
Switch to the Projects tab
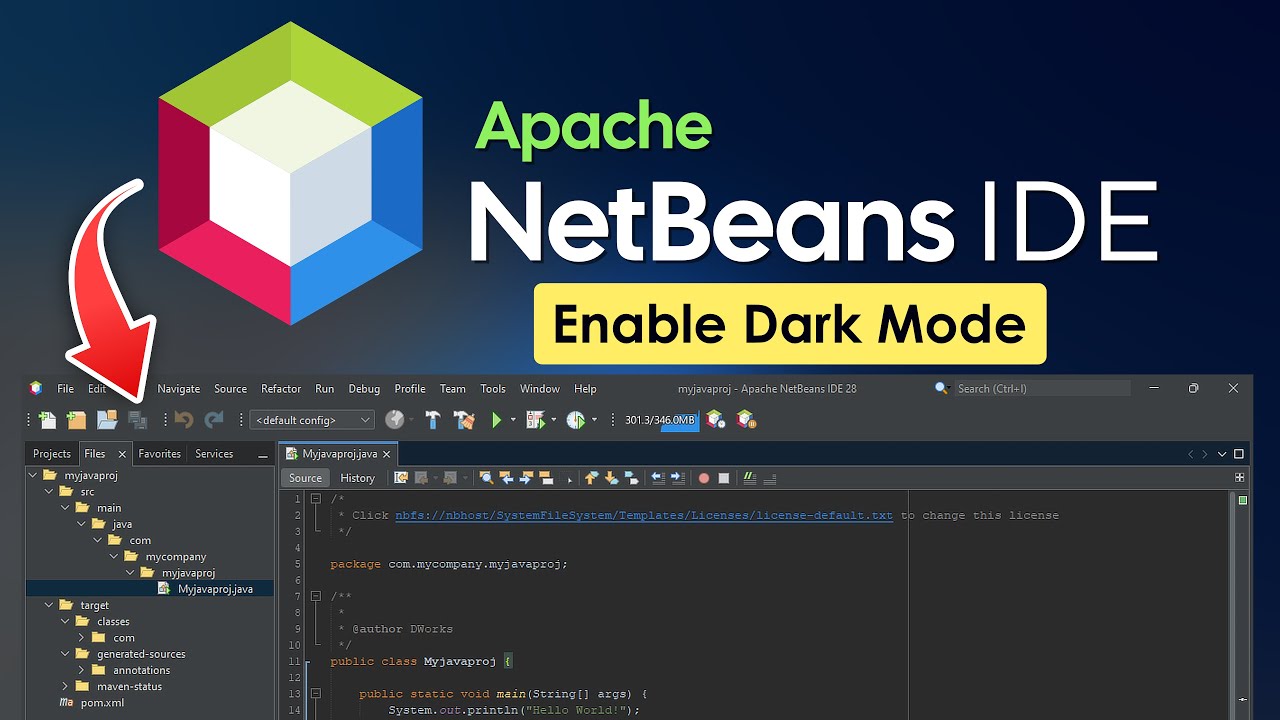coord(52,454)
